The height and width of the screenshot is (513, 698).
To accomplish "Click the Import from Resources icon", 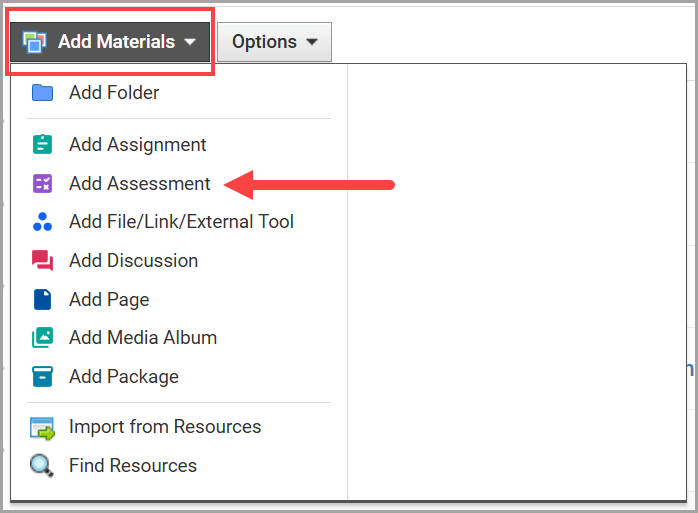I will (43, 428).
